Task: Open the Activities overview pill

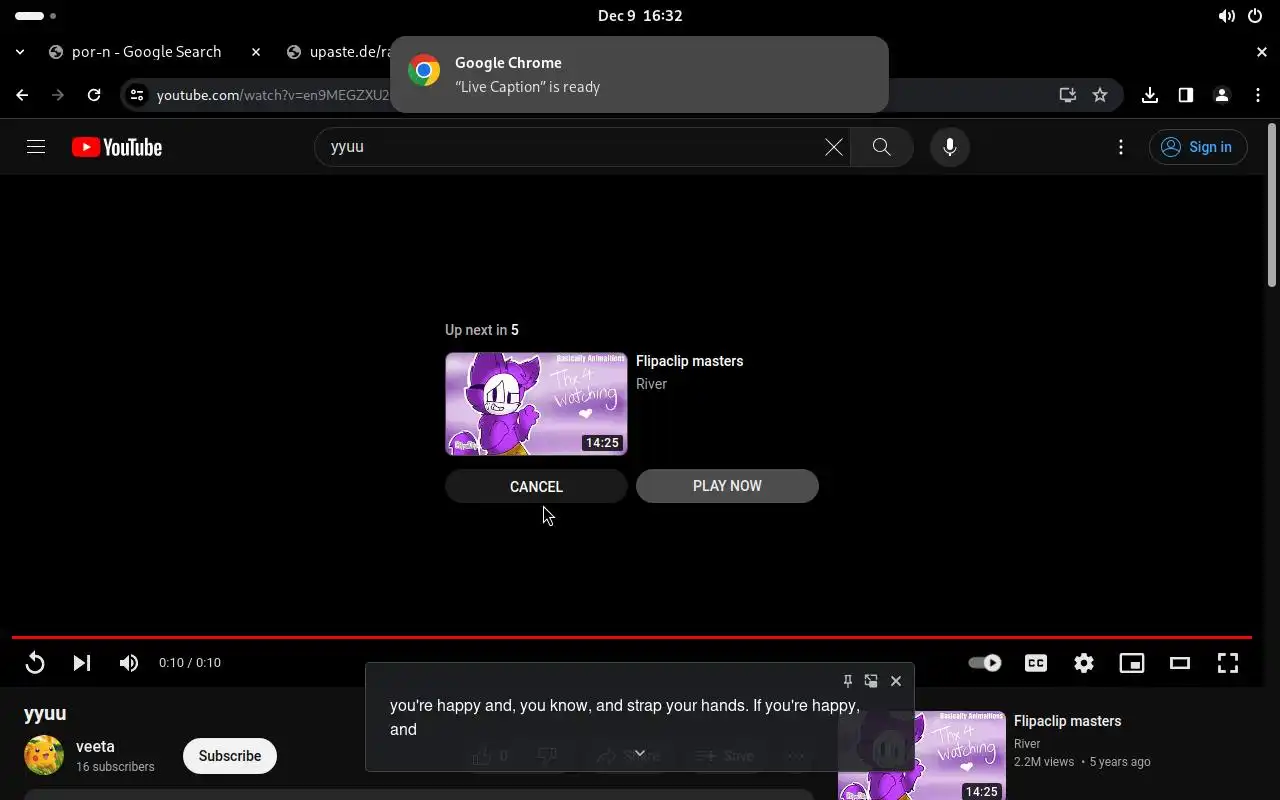Action: point(36,16)
